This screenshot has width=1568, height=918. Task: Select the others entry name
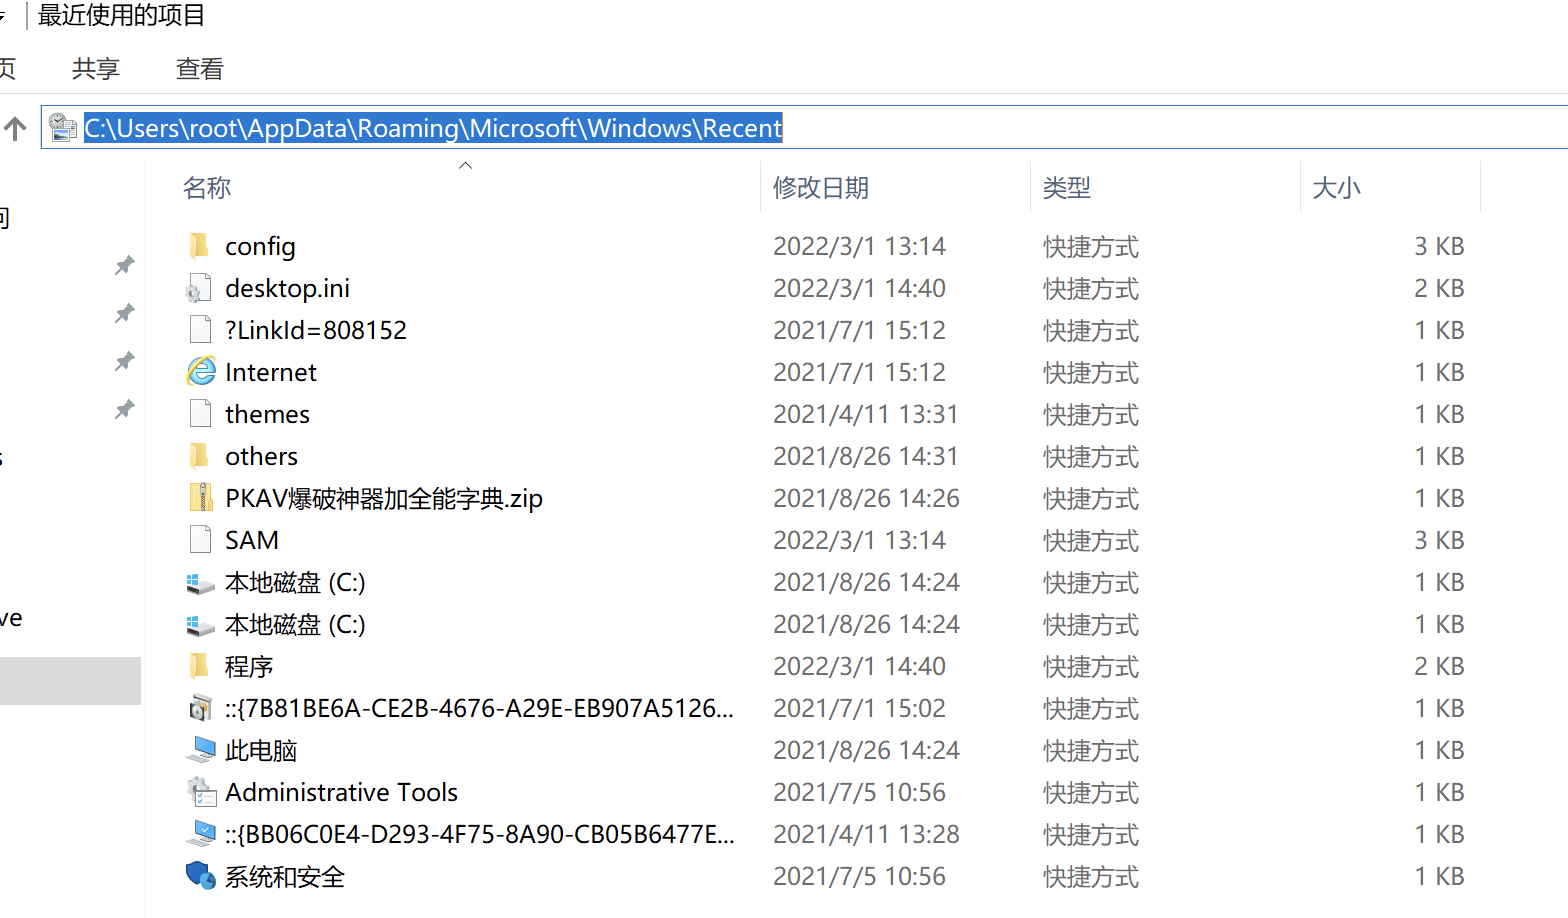pyautogui.click(x=261, y=456)
